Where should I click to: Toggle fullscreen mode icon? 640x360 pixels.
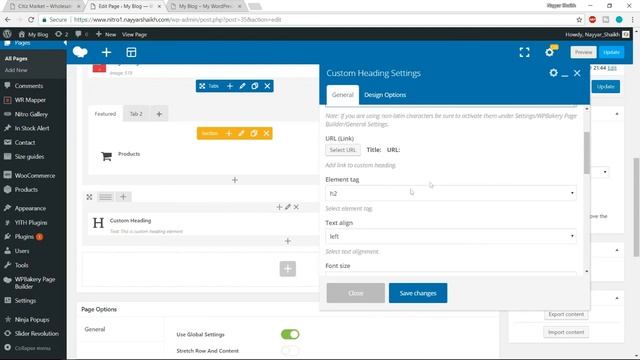point(524,52)
